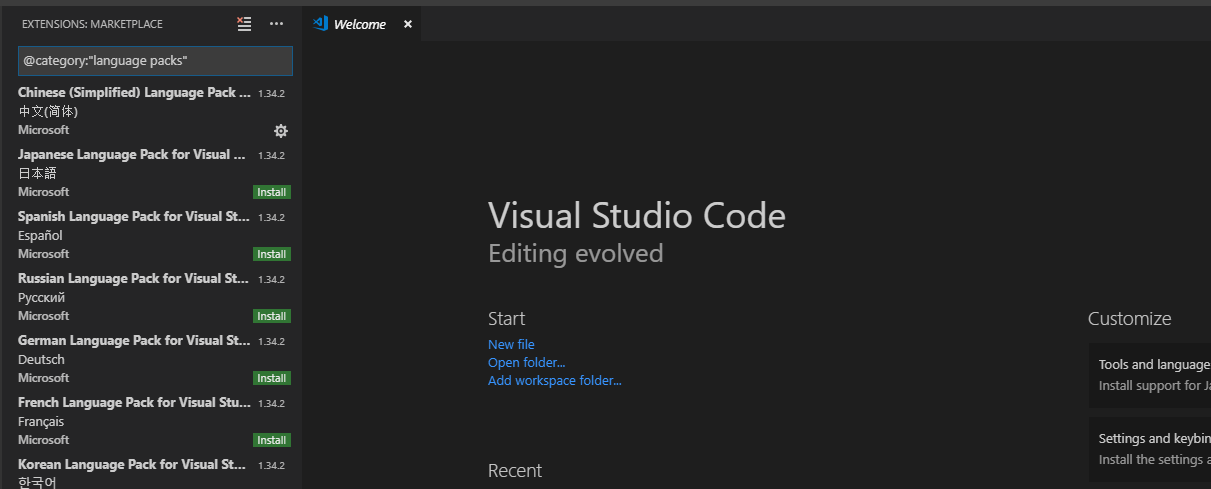1211x489 pixels.
Task: Click the Open folder... link
Action: (526, 363)
